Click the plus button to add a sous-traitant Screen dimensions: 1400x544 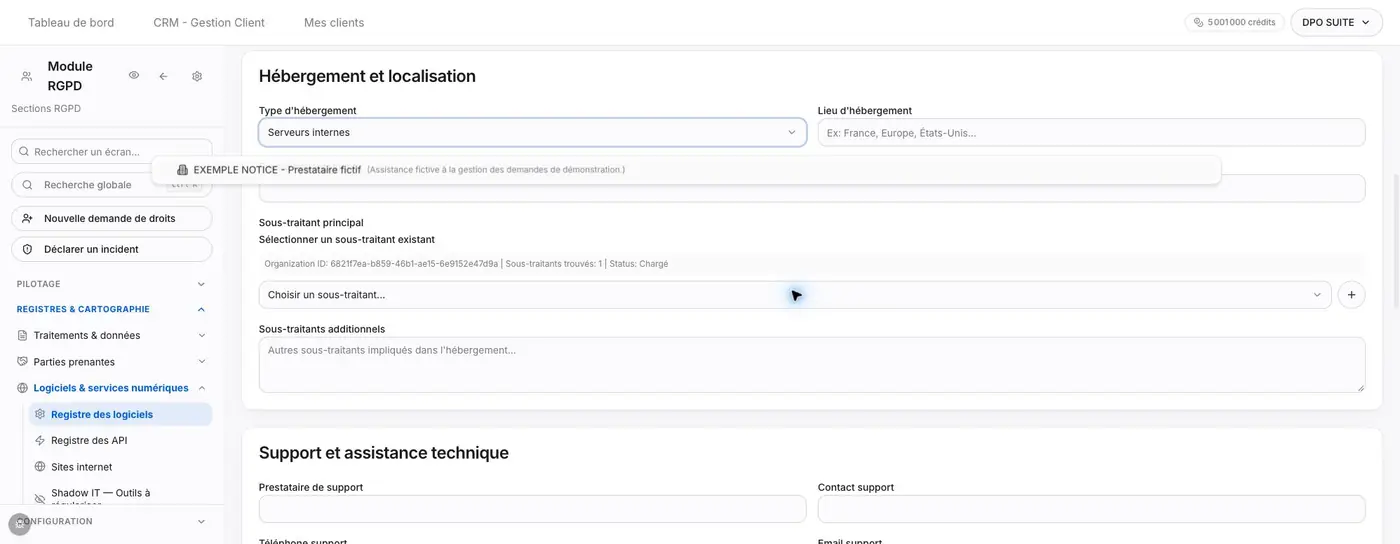[x=1351, y=295]
